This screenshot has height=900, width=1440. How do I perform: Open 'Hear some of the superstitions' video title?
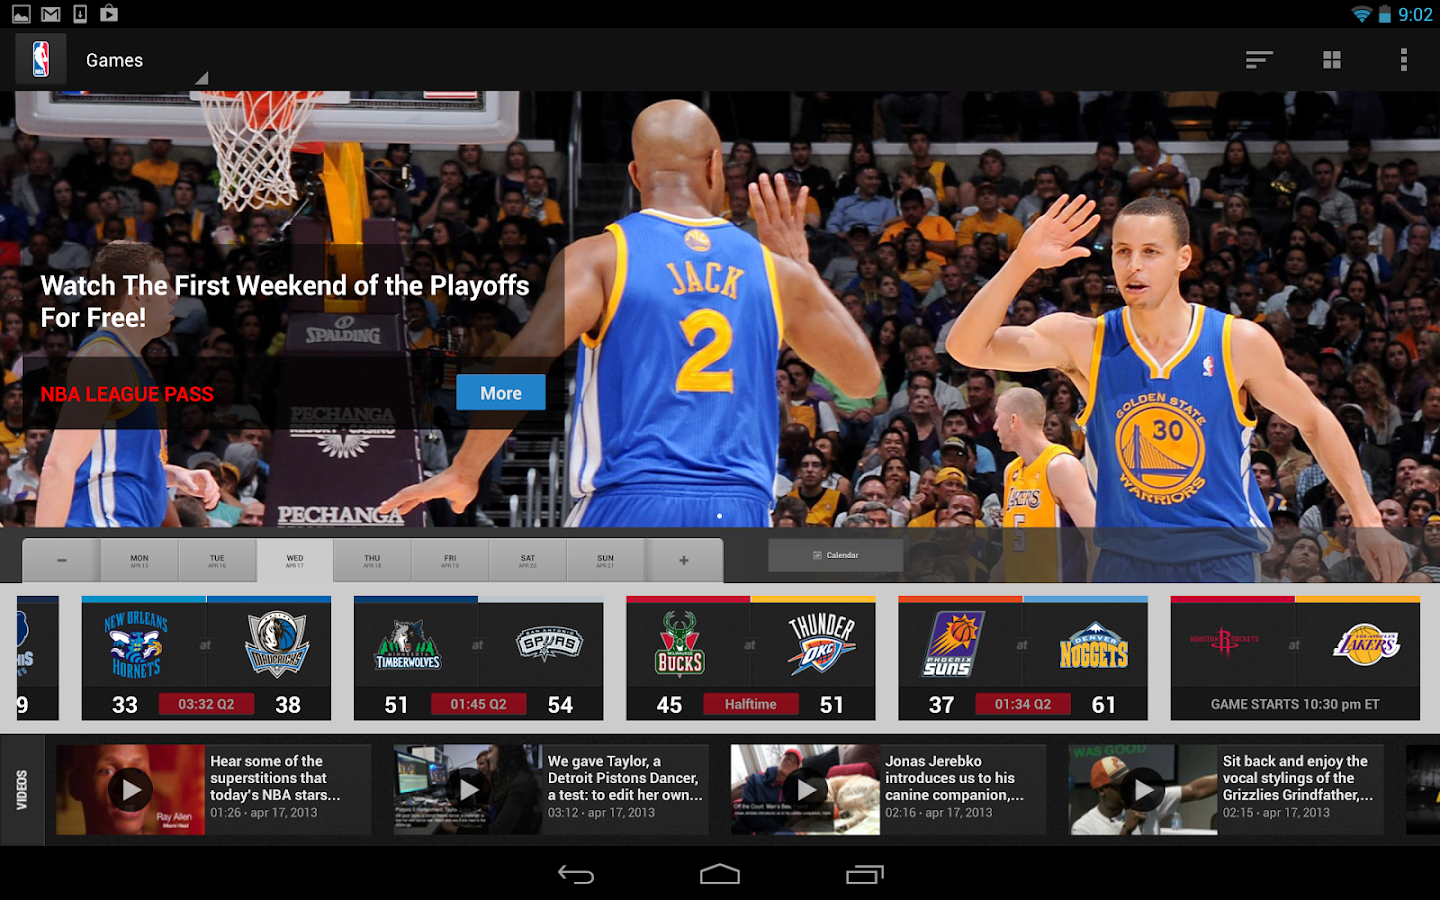(275, 778)
